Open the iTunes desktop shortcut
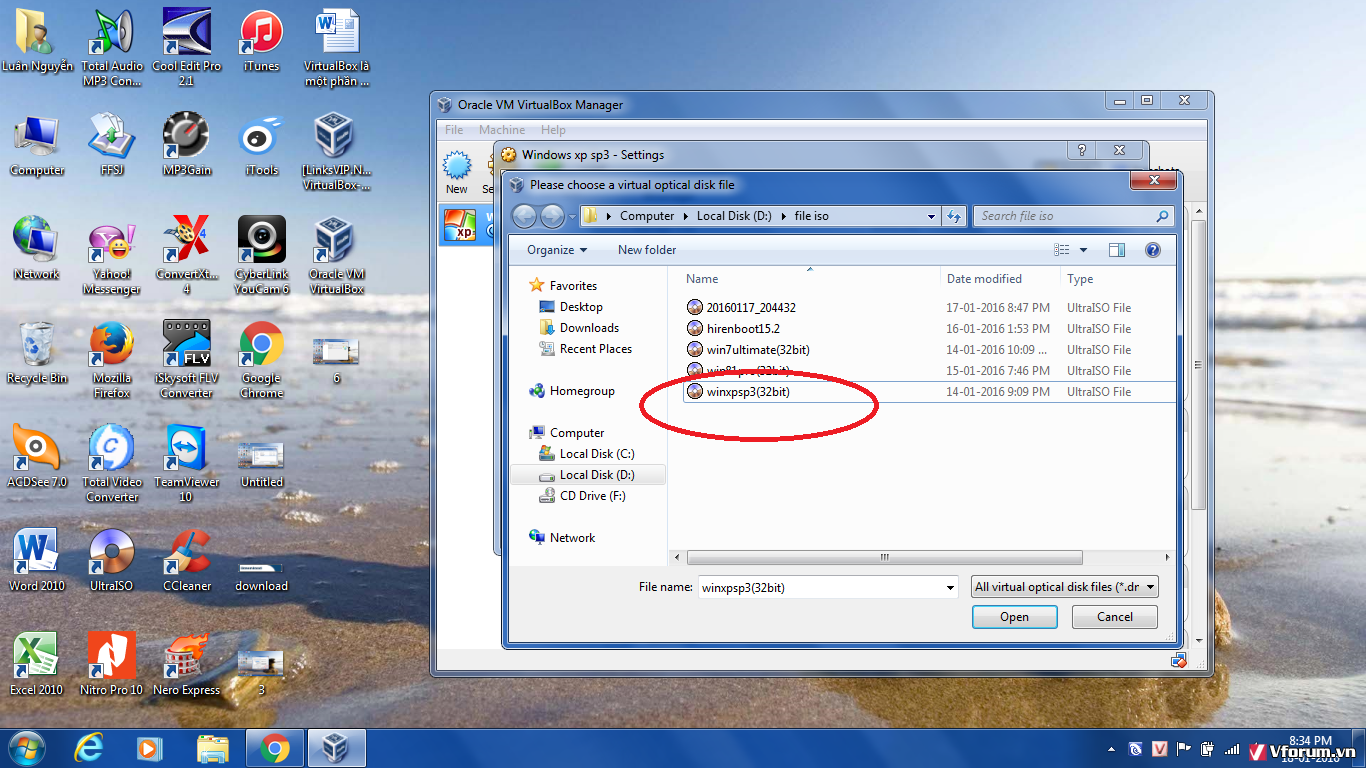The image size is (1366, 768). click(261, 40)
